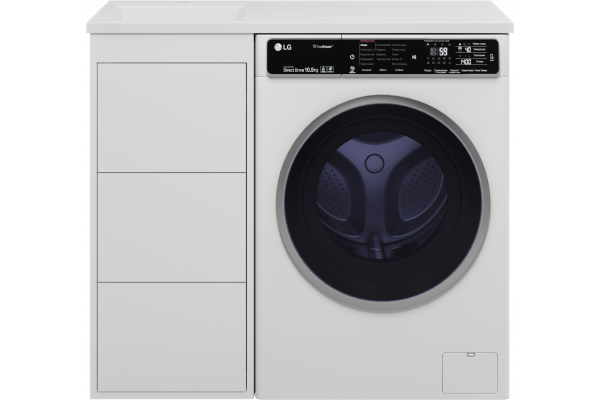Screen dimensions: 600x400
Task: Open the middle cabinet drawer
Action: click(172, 227)
